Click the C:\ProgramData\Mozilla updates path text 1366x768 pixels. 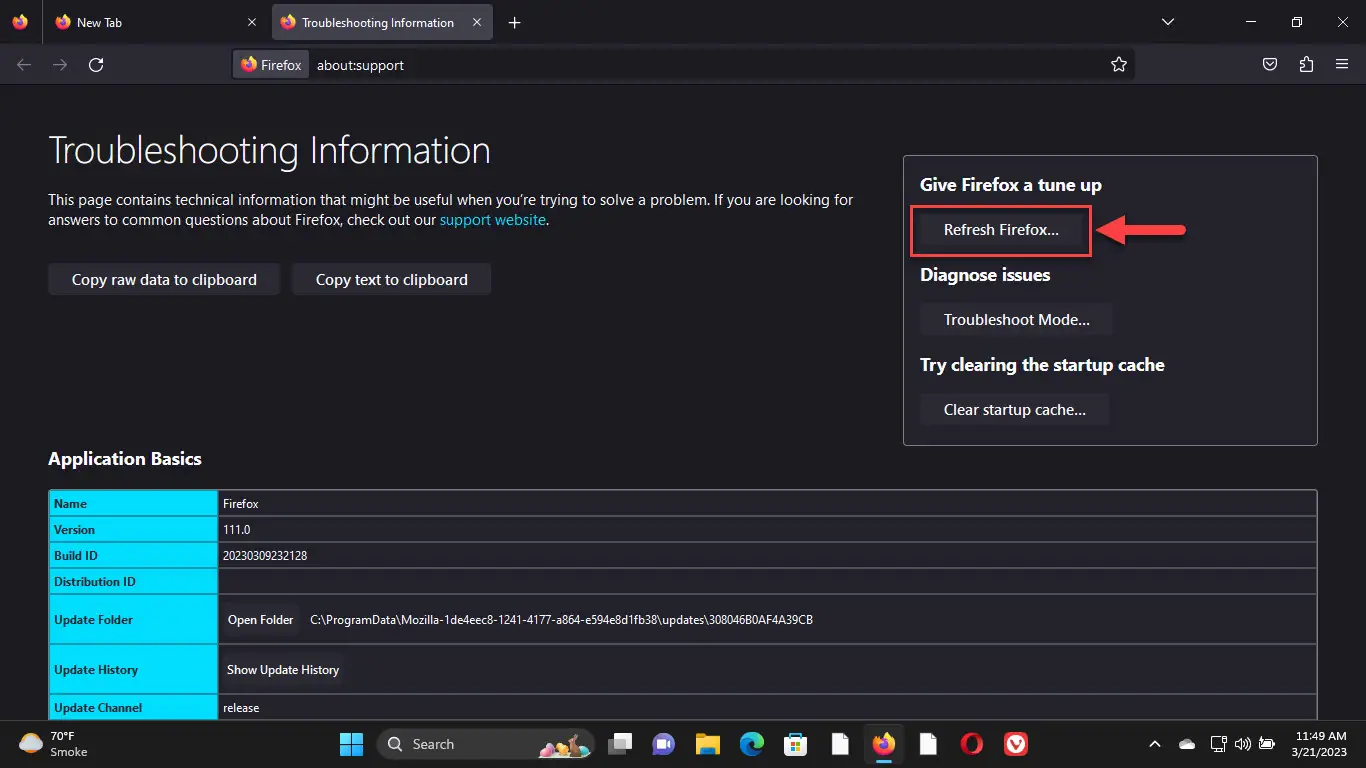tap(561, 620)
